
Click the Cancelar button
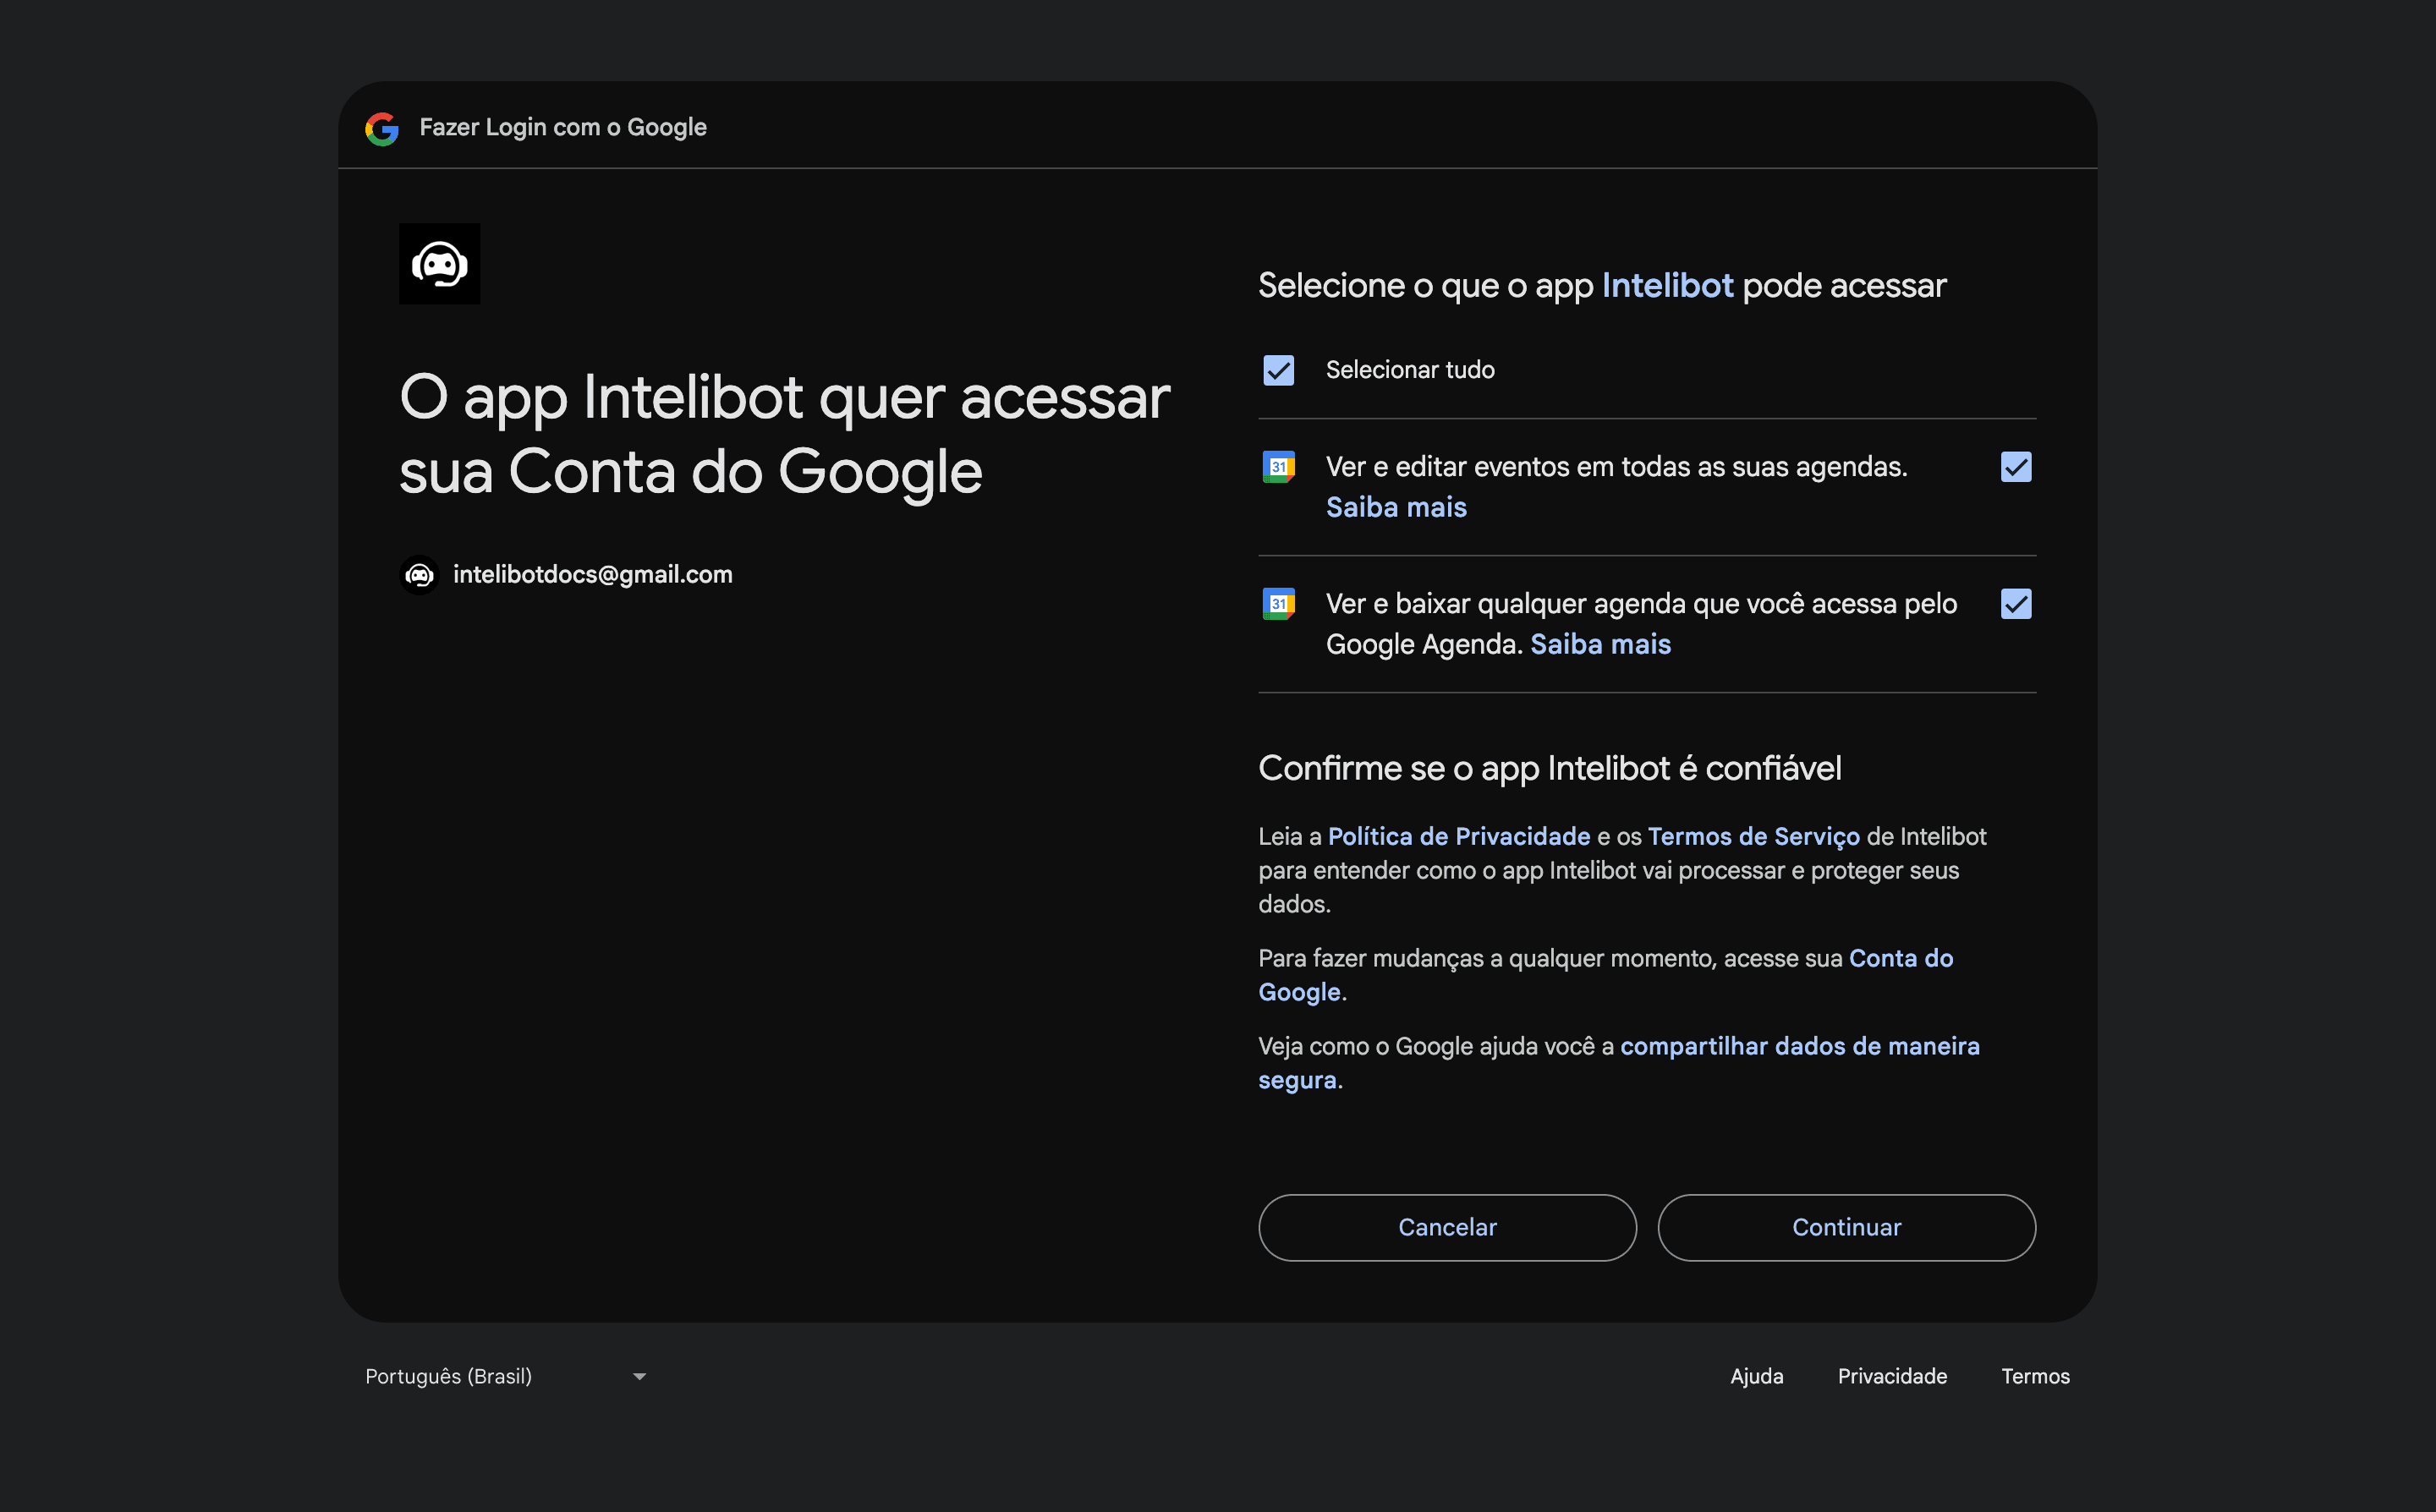tap(1447, 1228)
